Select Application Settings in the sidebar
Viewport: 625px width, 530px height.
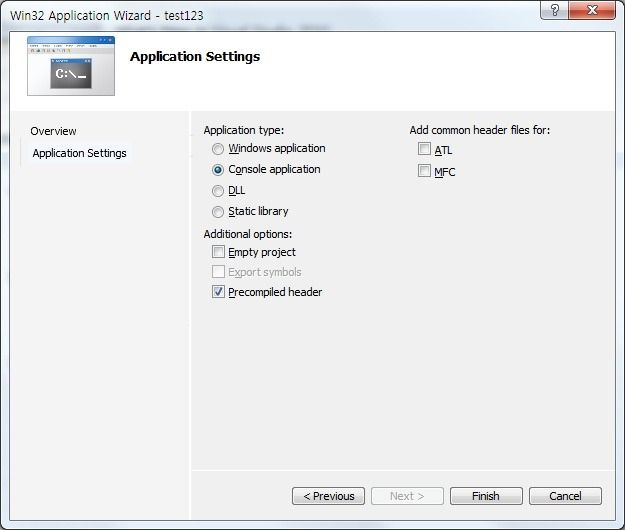click(x=79, y=153)
